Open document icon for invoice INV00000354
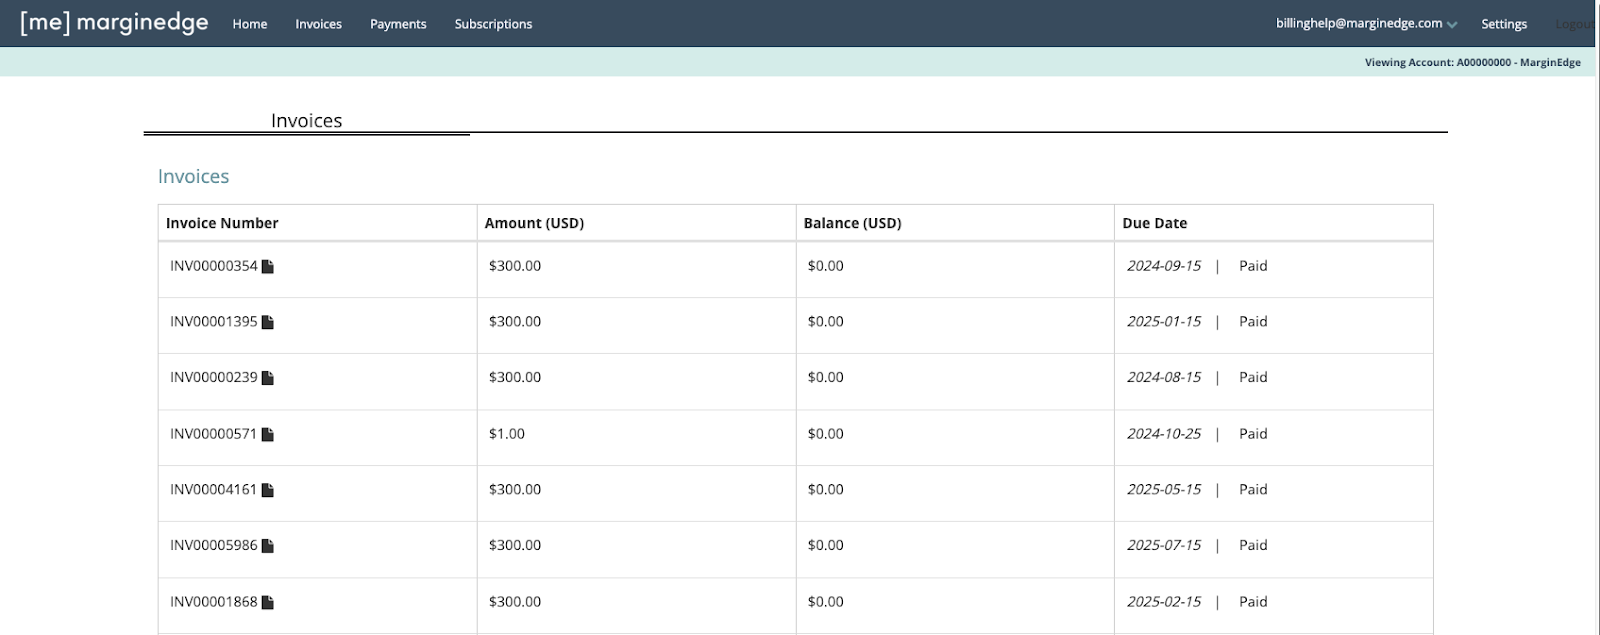The height and width of the screenshot is (635, 1600). 267,267
